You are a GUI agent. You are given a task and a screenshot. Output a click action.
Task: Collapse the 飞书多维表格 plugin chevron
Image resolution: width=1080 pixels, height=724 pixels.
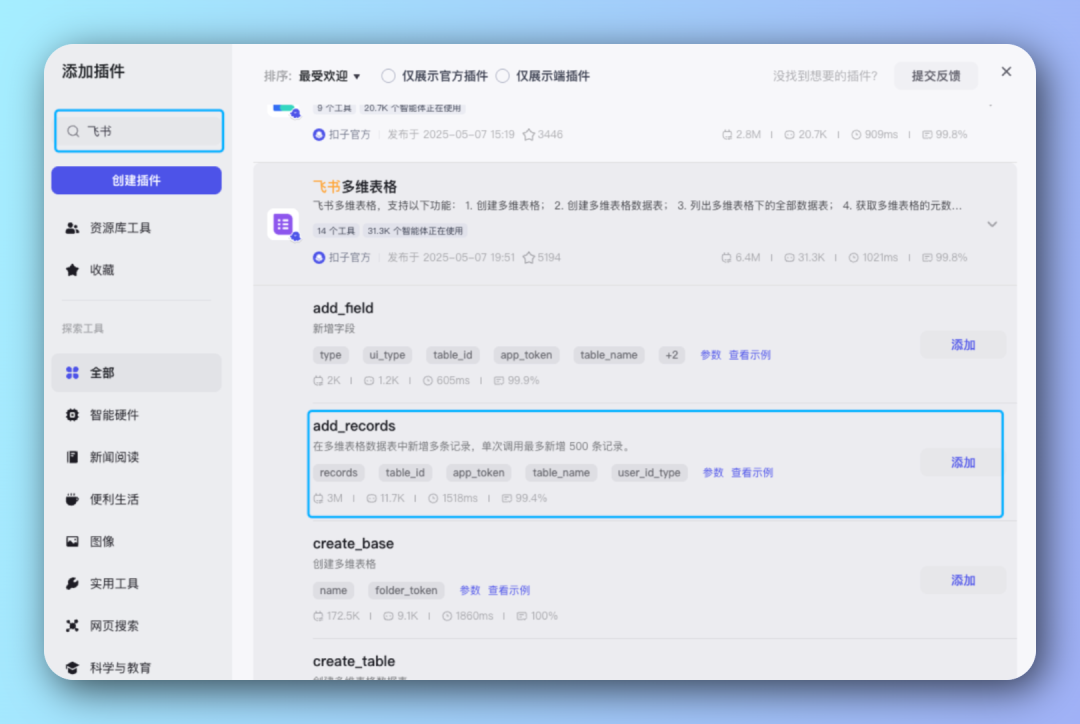coord(992,225)
